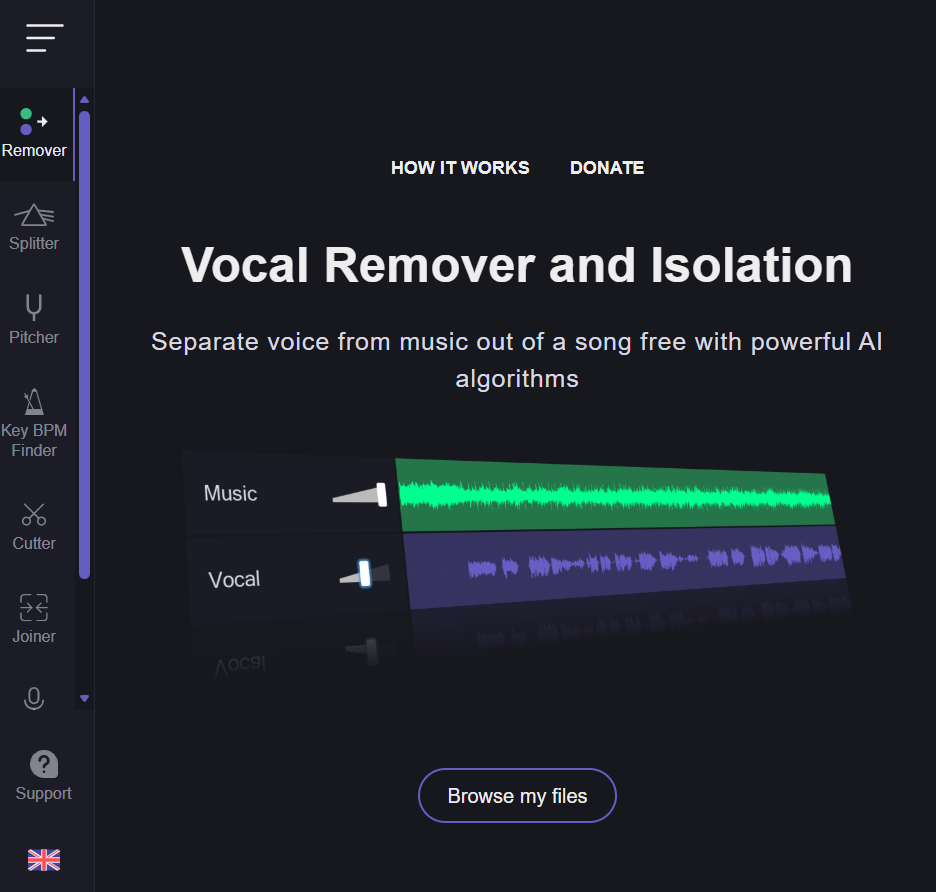Image resolution: width=936 pixels, height=892 pixels.
Task: Open the Support help page
Action: [x=43, y=775]
